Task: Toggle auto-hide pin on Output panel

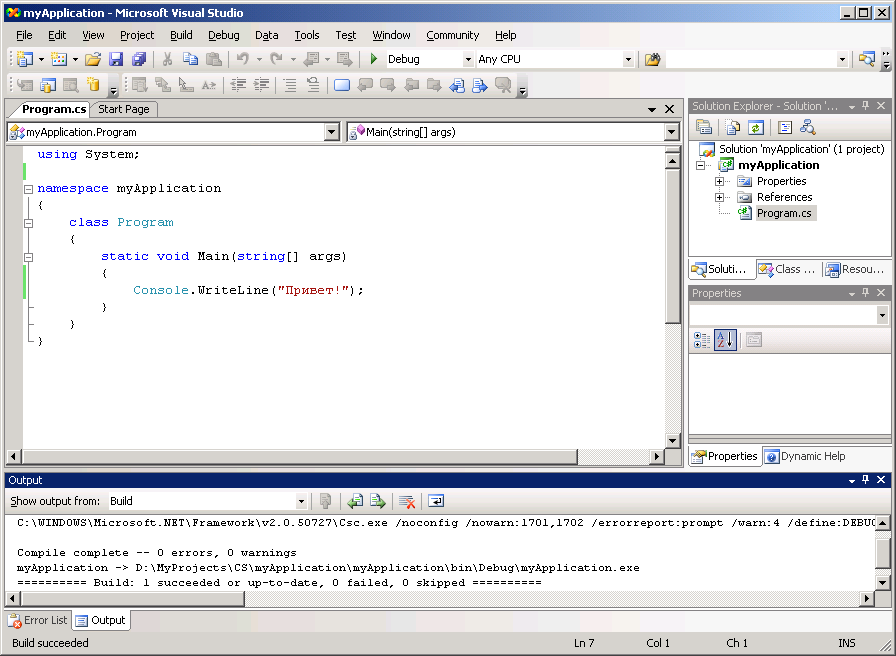Action: tap(866, 479)
